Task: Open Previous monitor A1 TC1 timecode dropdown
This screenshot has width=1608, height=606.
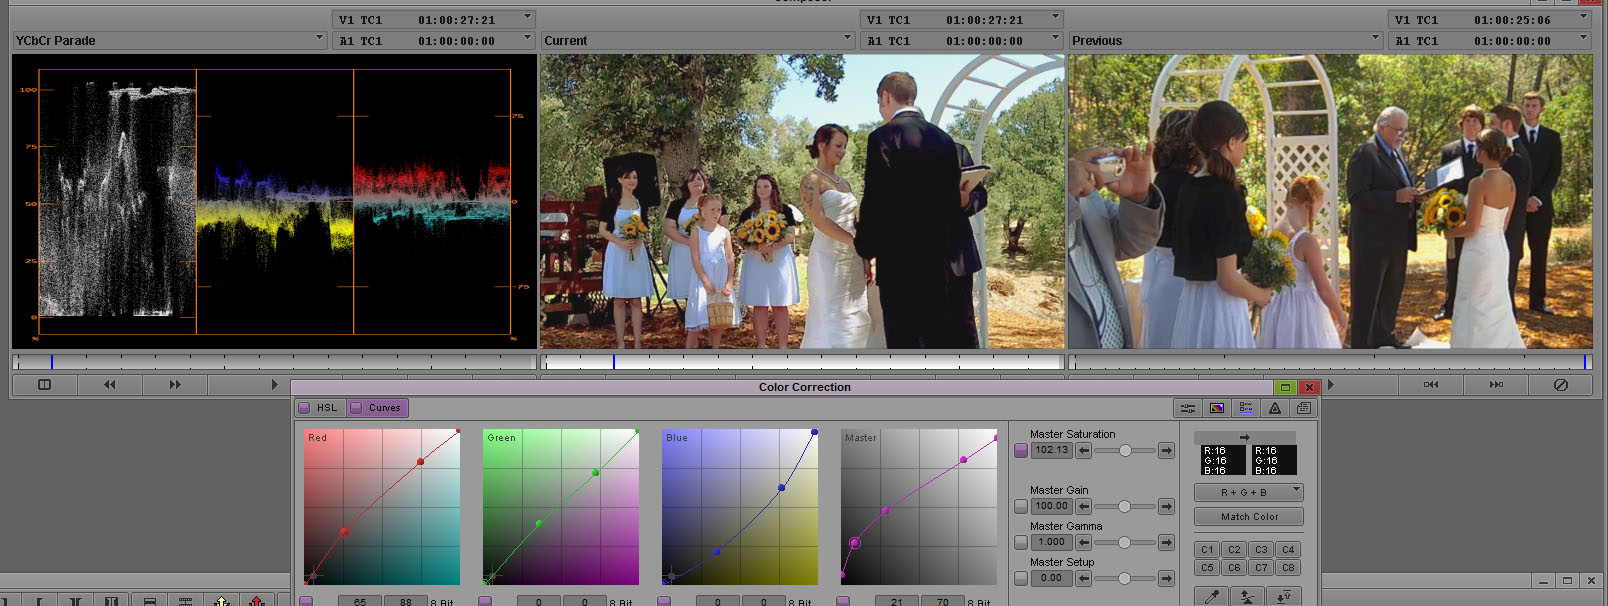Action: click(x=1490, y=40)
